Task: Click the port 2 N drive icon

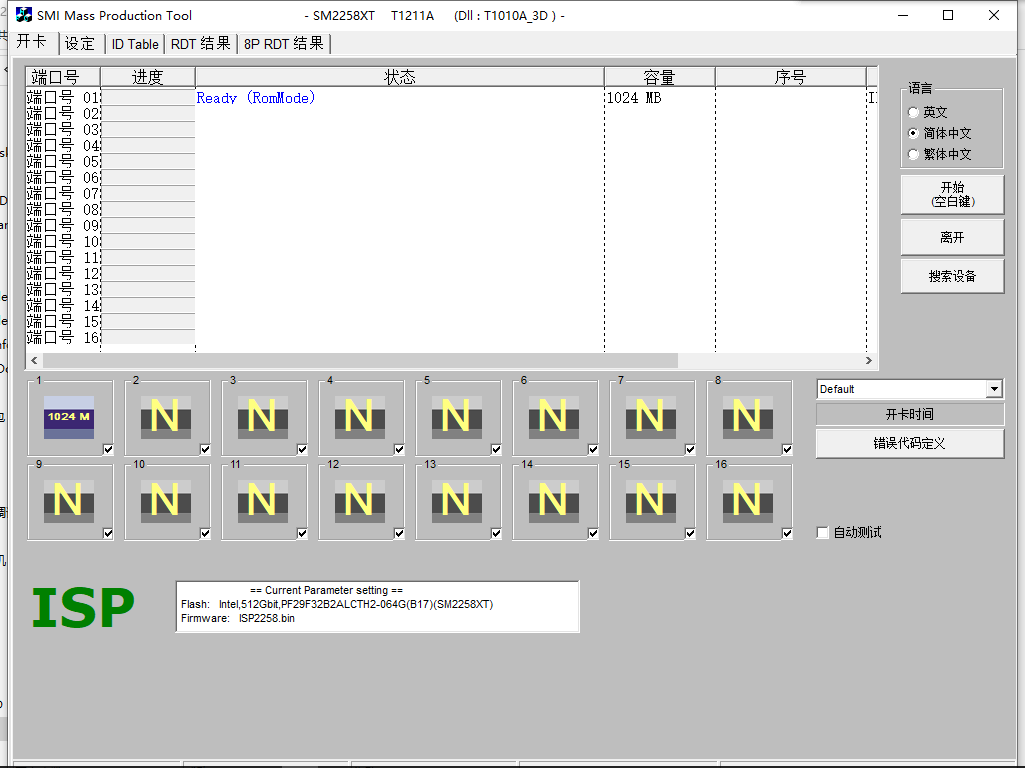Action: click(x=165, y=417)
